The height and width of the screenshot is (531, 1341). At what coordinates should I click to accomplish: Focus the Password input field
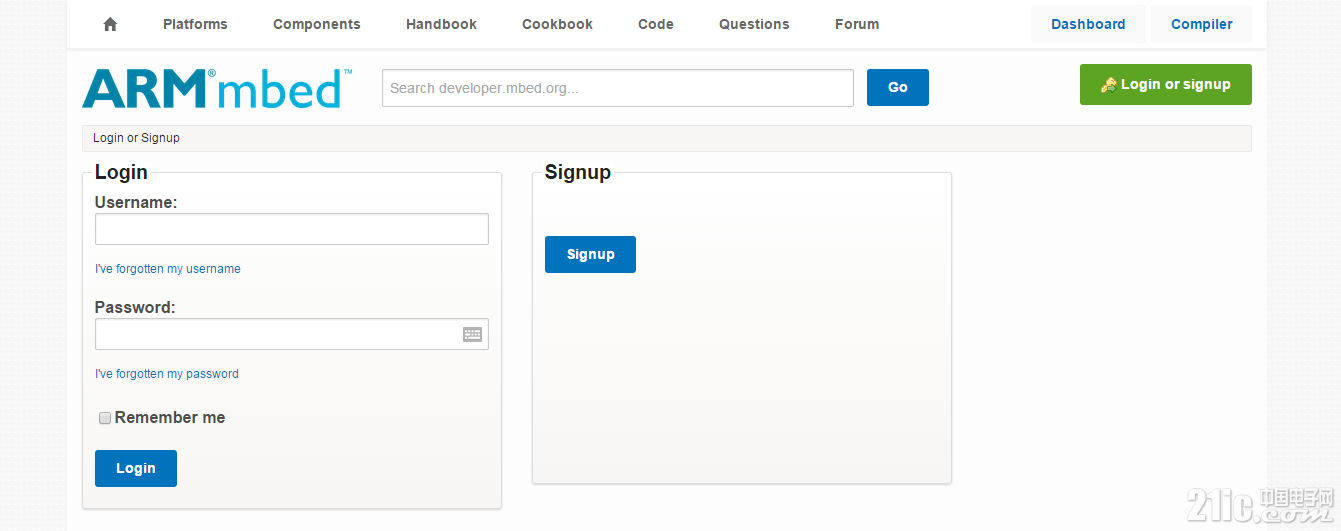(x=292, y=334)
